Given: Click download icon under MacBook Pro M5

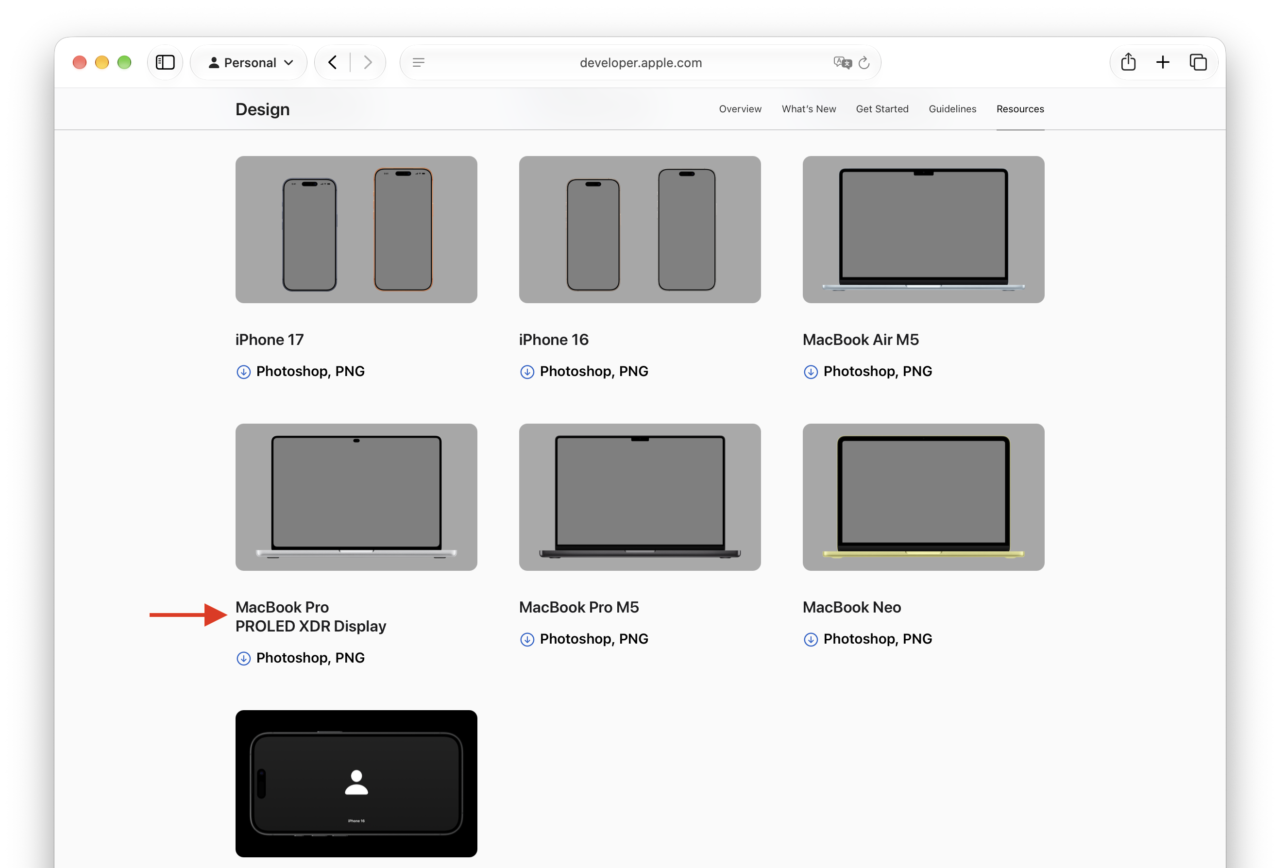Looking at the screenshot, I should pos(527,640).
